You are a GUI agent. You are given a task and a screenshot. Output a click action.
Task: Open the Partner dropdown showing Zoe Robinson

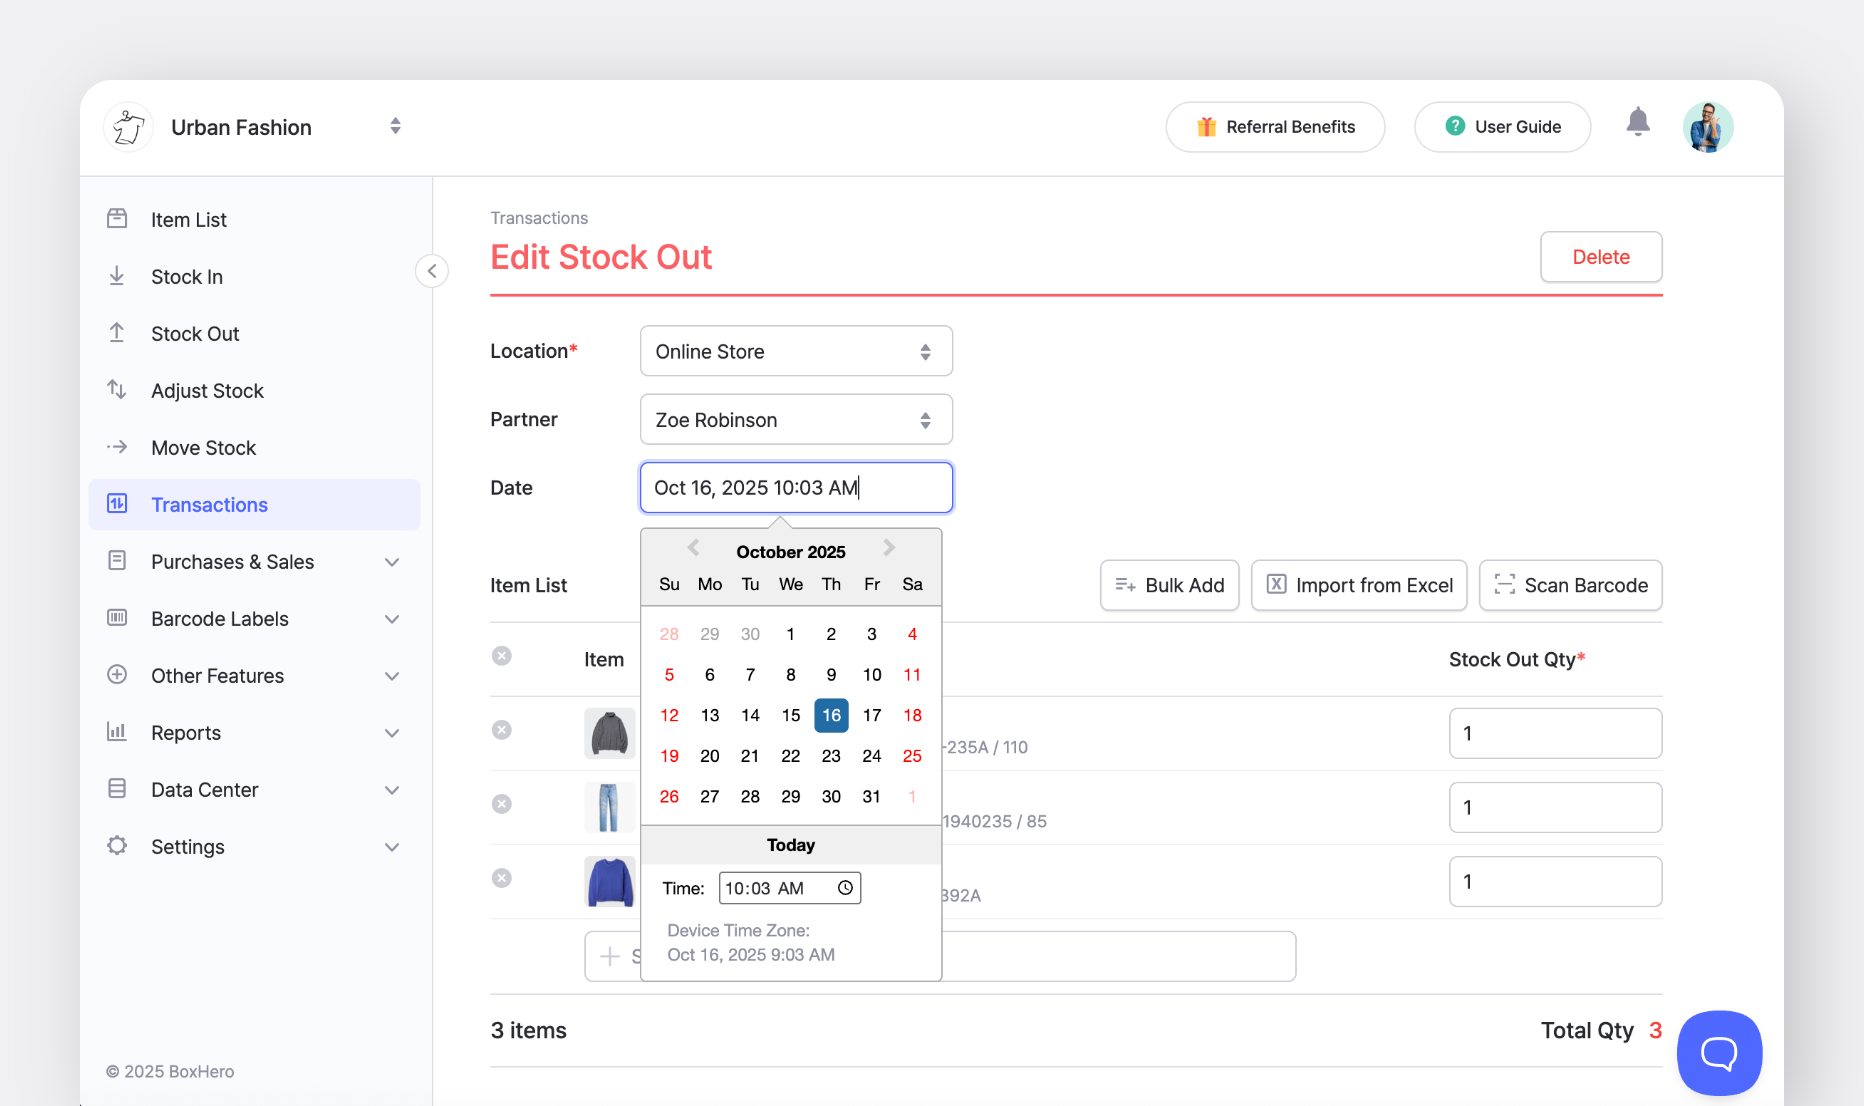click(795, 419)
